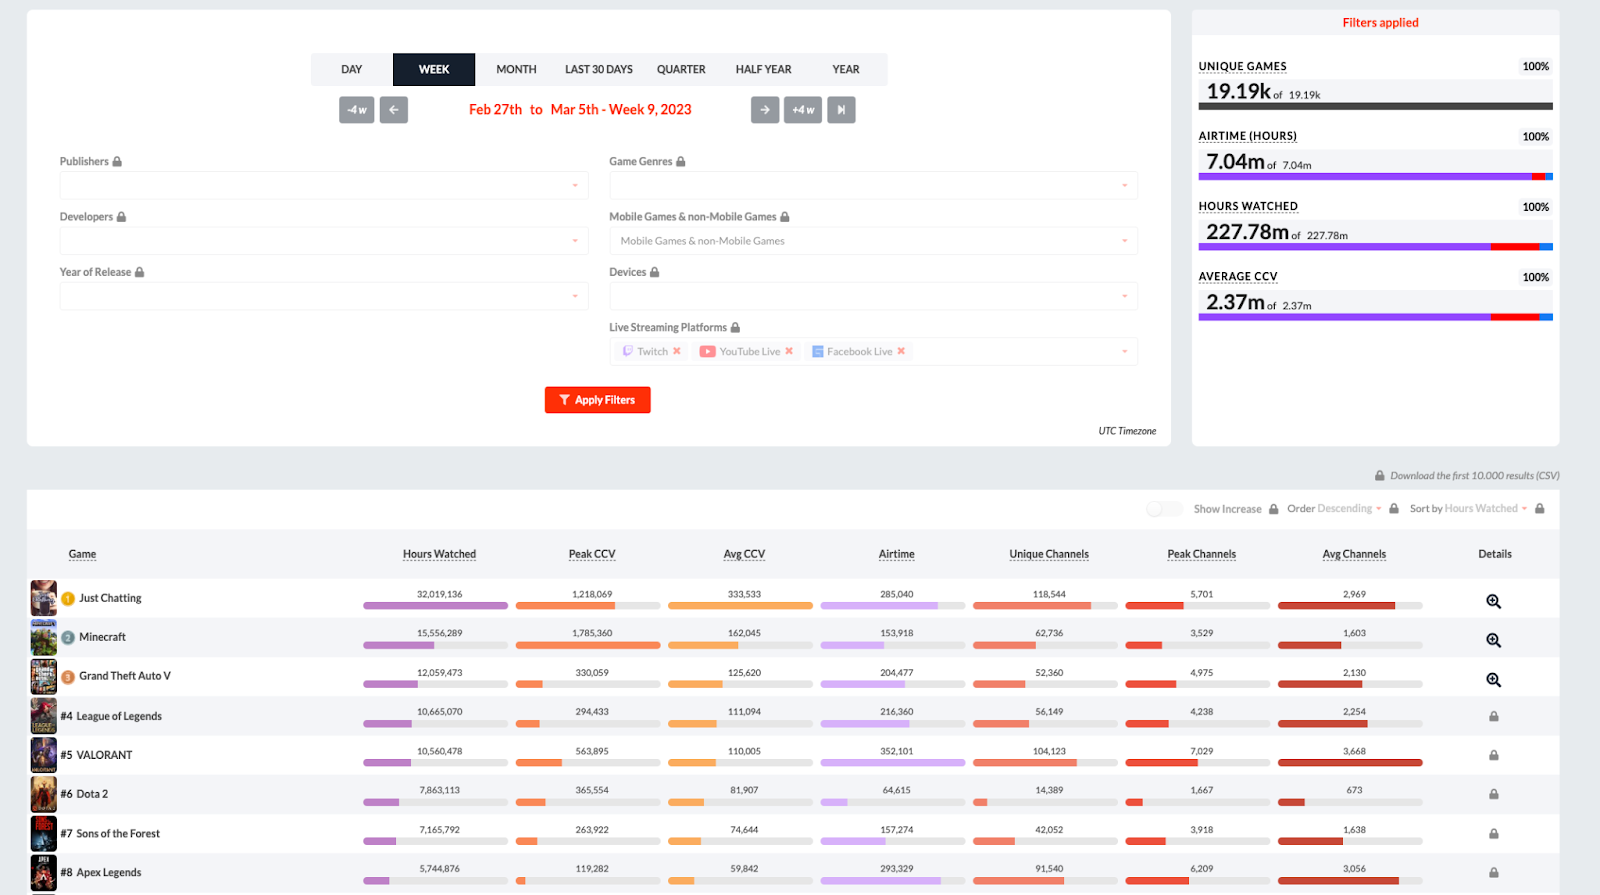Screen dimensions: 1600x895
Task: Open Grand Theft Auto V game name
Action: point(125,676)
